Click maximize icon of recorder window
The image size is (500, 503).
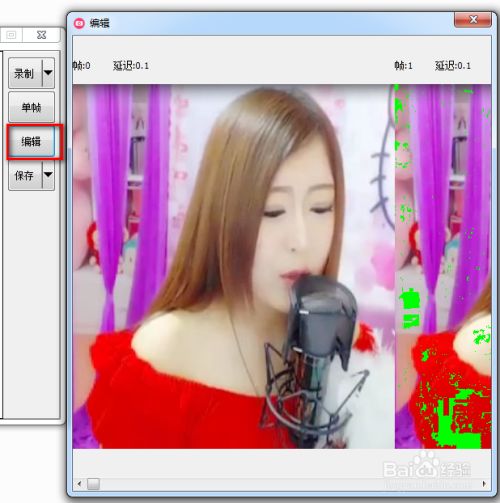tap(11, 35)
